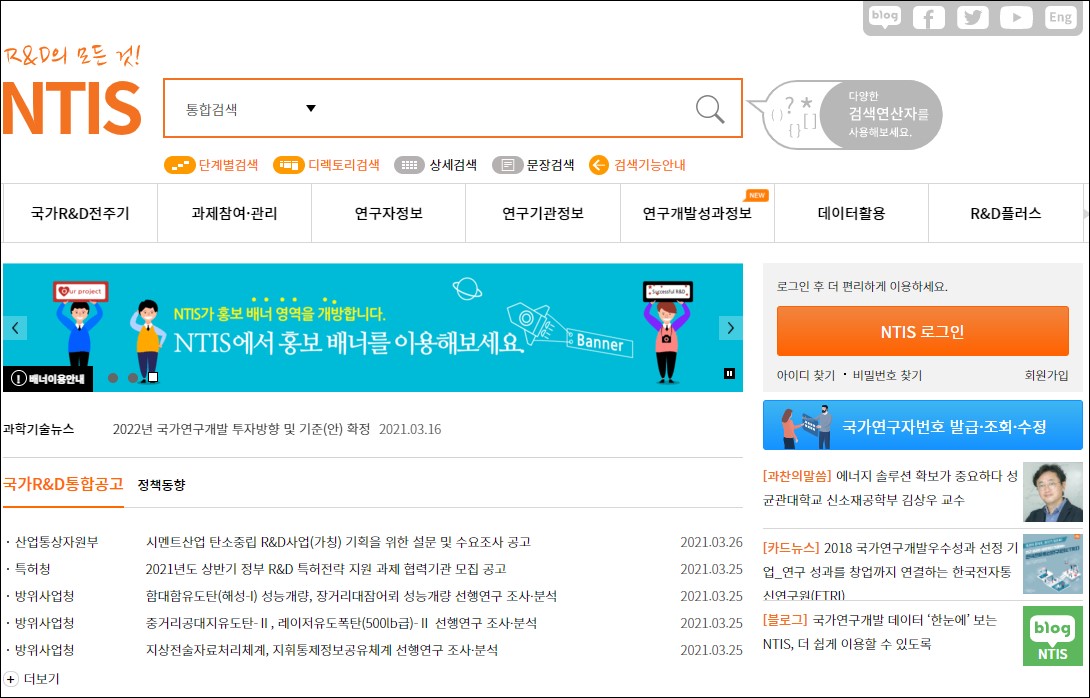This screenshot has height=698, width=1090.
Task: Show previous banner with left arrow
Action: coord(15,328)
